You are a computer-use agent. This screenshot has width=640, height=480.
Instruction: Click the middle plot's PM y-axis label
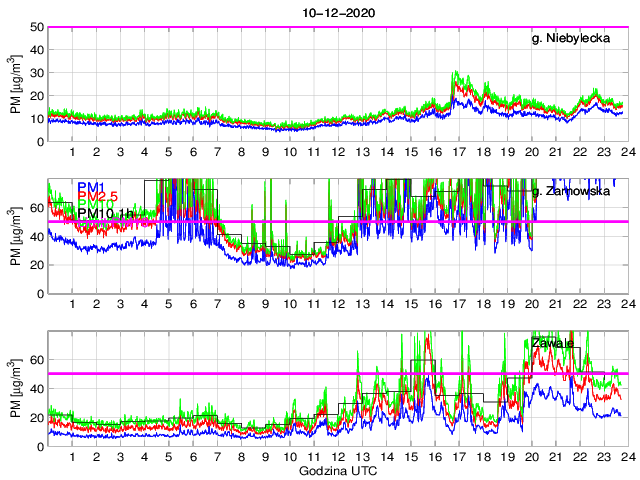click(14, 236)
